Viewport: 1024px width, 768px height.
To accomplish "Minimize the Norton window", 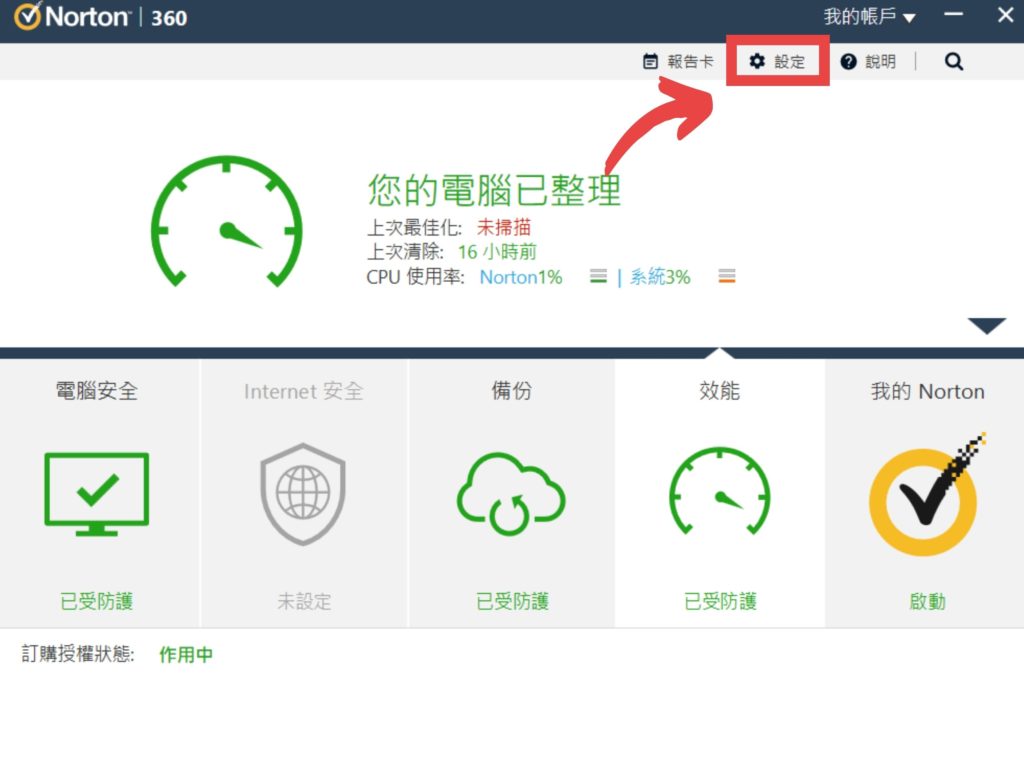I will coord(953,14).
